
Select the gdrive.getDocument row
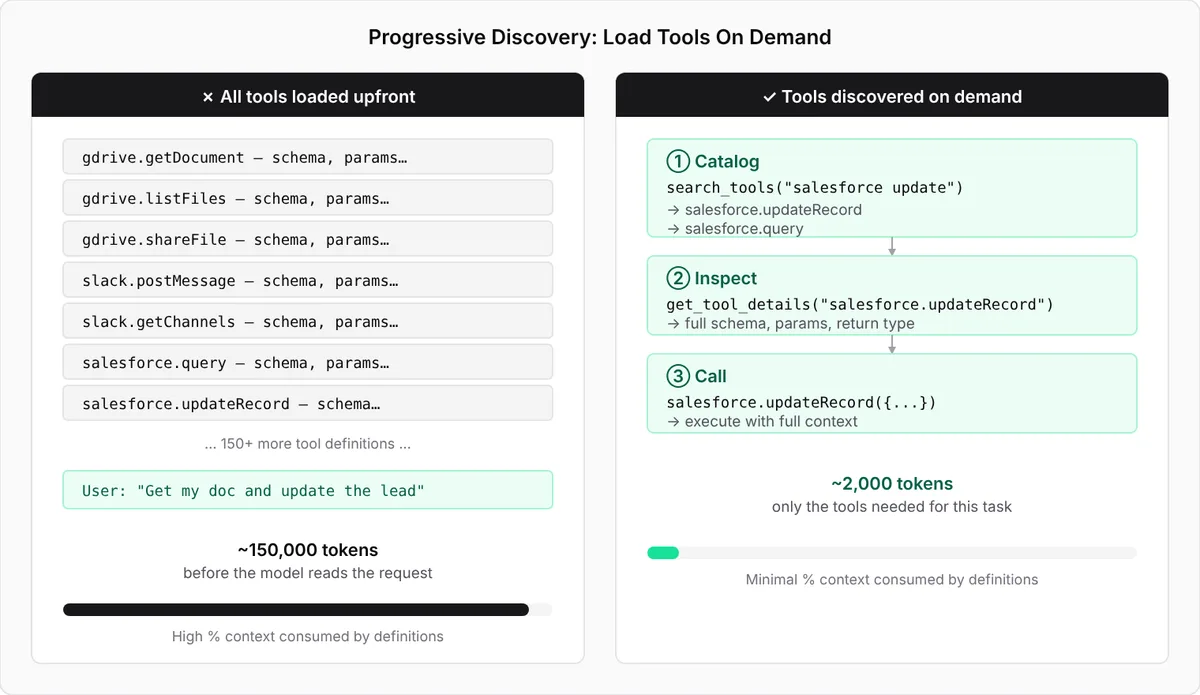[x=308, y=157]
